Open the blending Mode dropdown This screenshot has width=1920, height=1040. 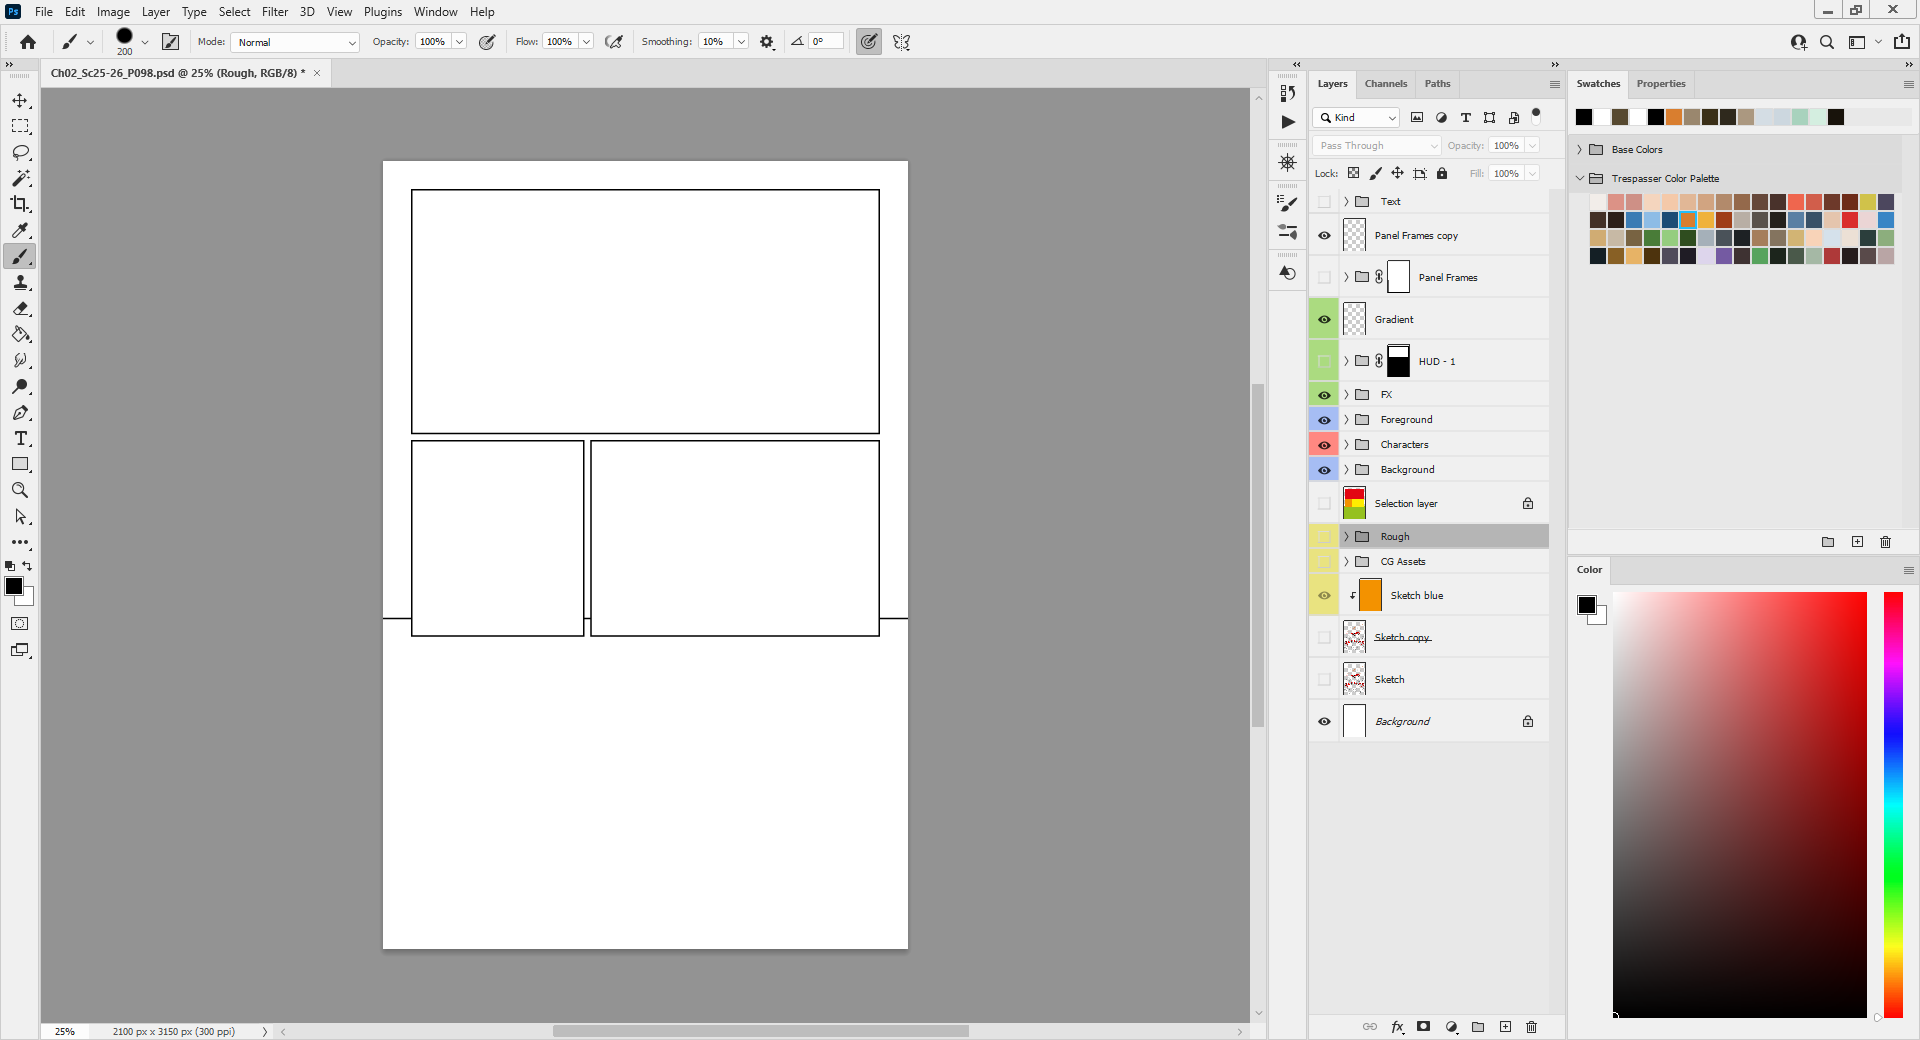tap(295, 42)
